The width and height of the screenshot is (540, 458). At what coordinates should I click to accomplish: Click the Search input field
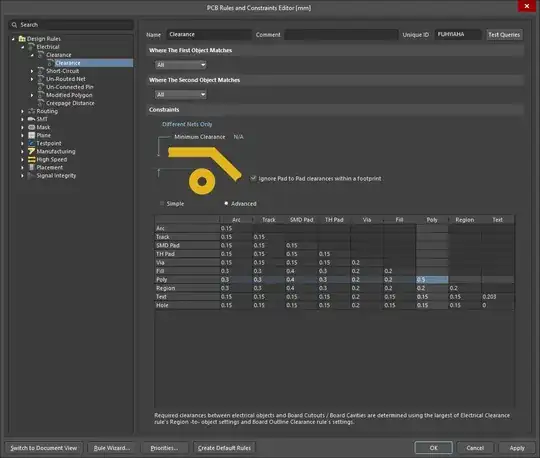71,25
